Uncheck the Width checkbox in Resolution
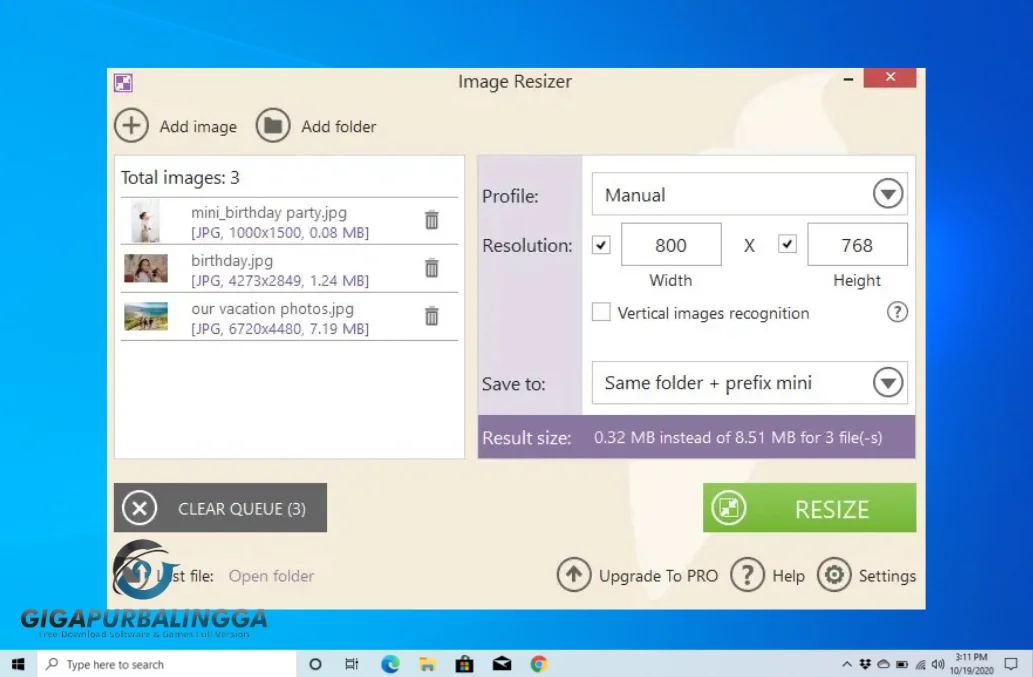Image resolution: width=1033 pixels, height=677 pixels. [600, 243]
